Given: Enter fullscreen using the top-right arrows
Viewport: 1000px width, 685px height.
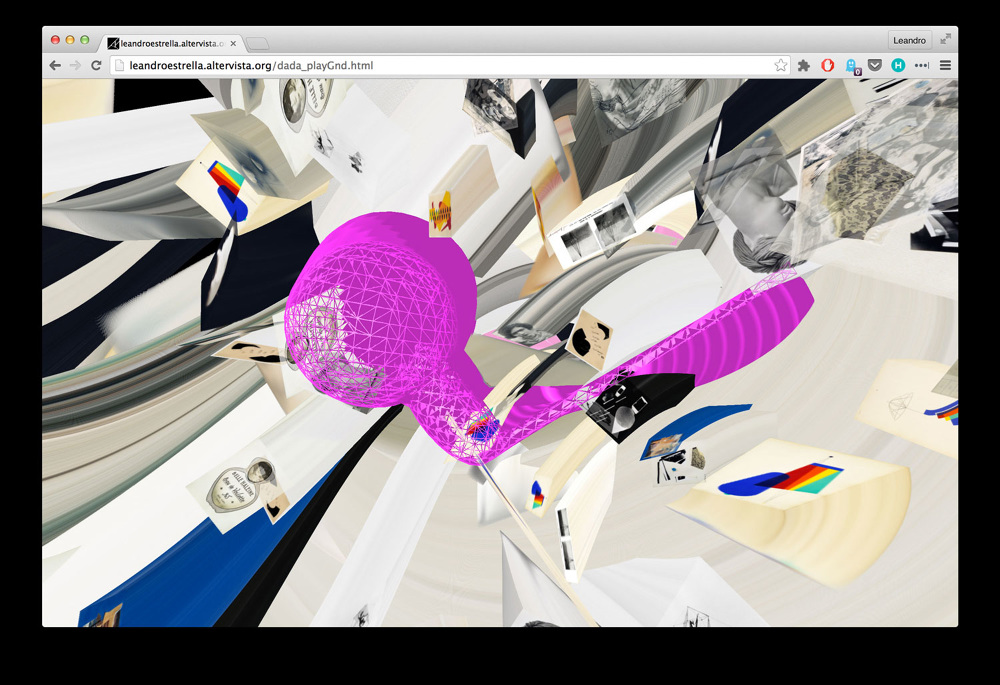Looking at the screenshot, I should 945,39.
